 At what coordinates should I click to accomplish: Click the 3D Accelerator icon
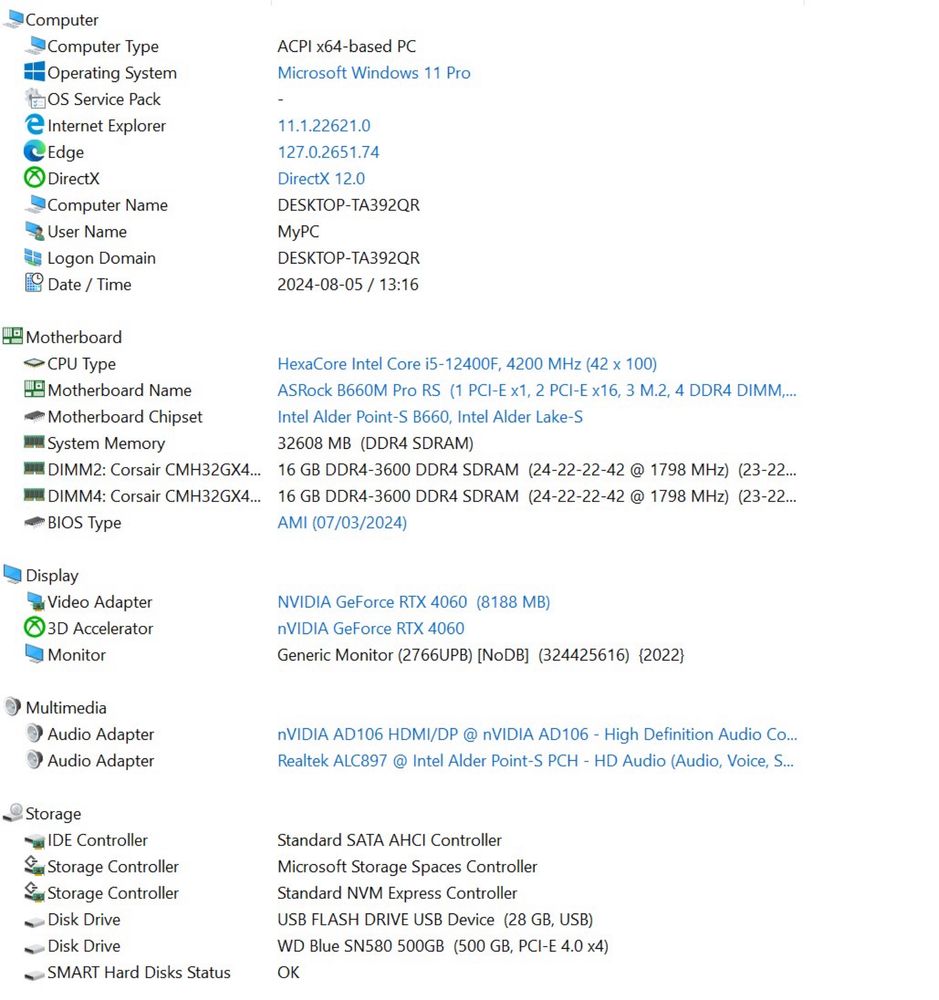[x=34, y=628]
